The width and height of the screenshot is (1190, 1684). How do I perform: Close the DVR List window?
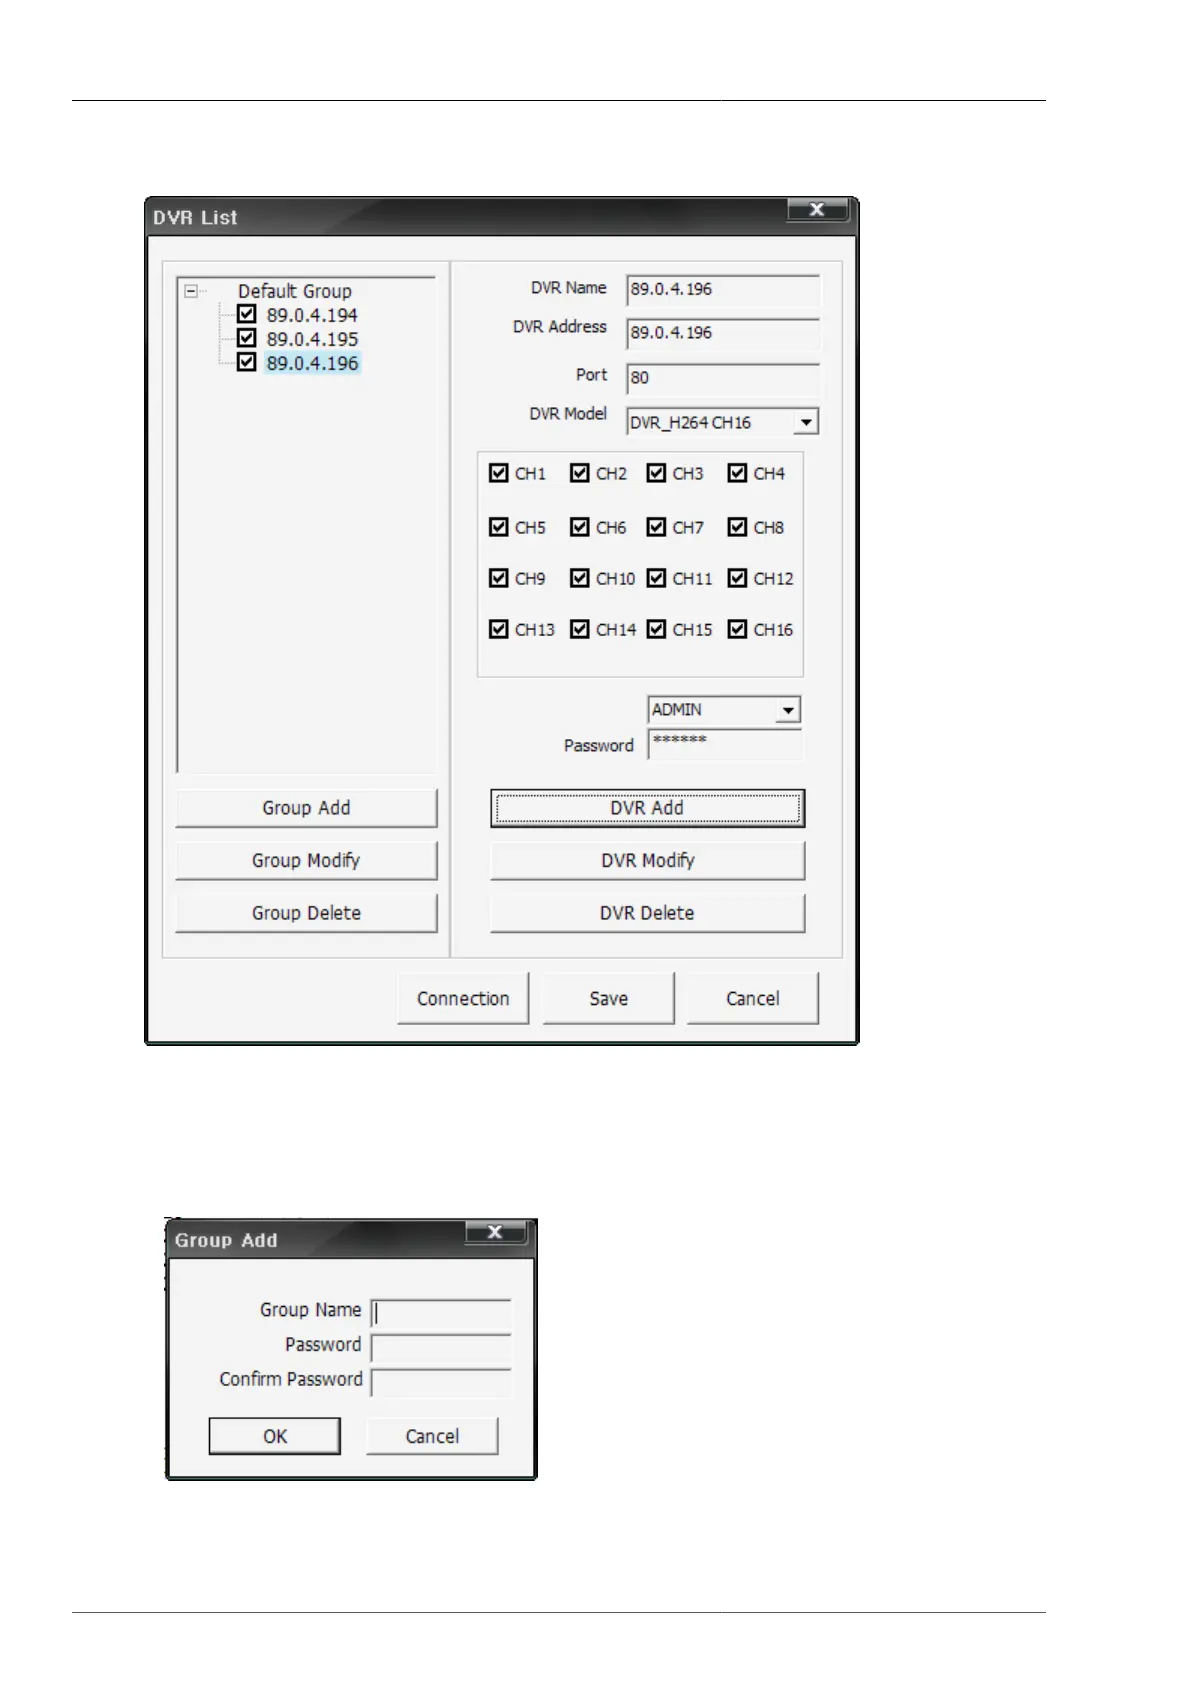point(817,209)
